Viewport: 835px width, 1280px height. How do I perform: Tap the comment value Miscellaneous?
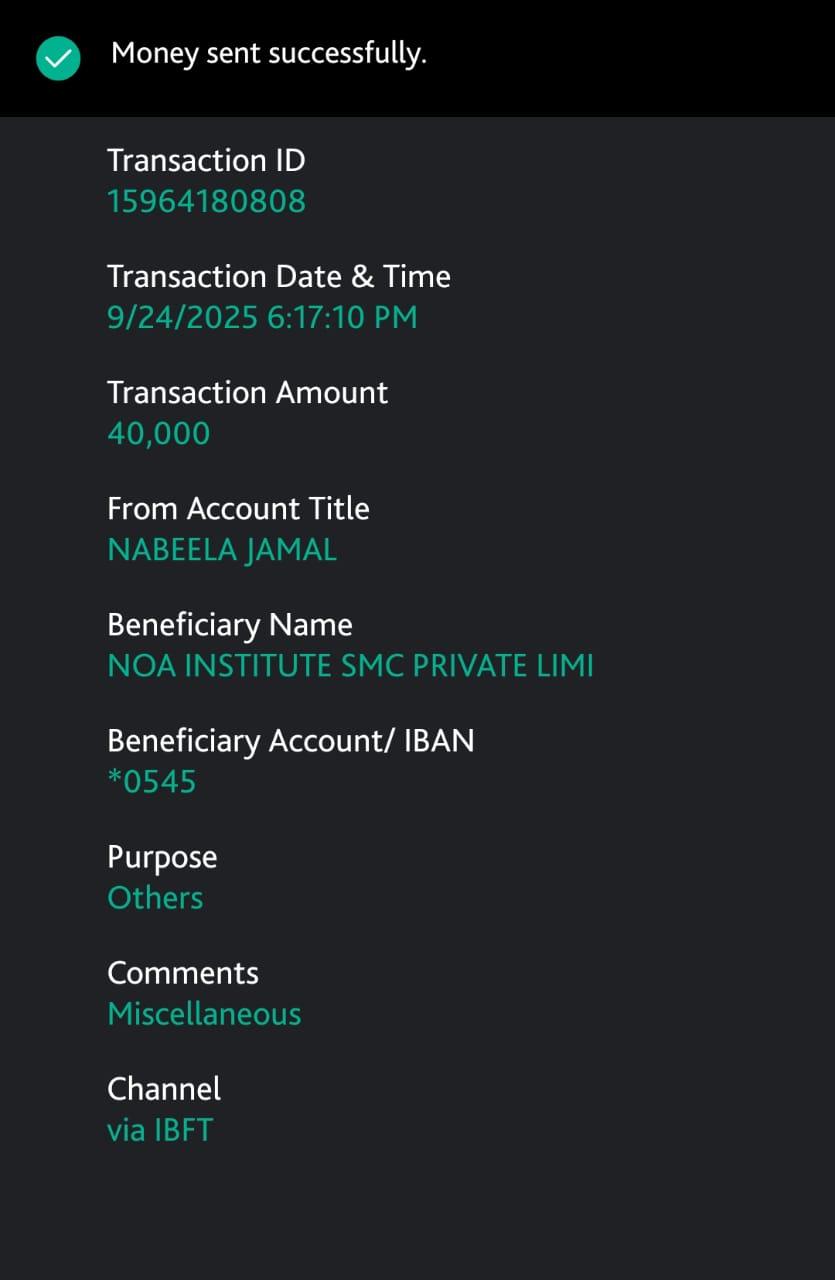[204, 1014]
